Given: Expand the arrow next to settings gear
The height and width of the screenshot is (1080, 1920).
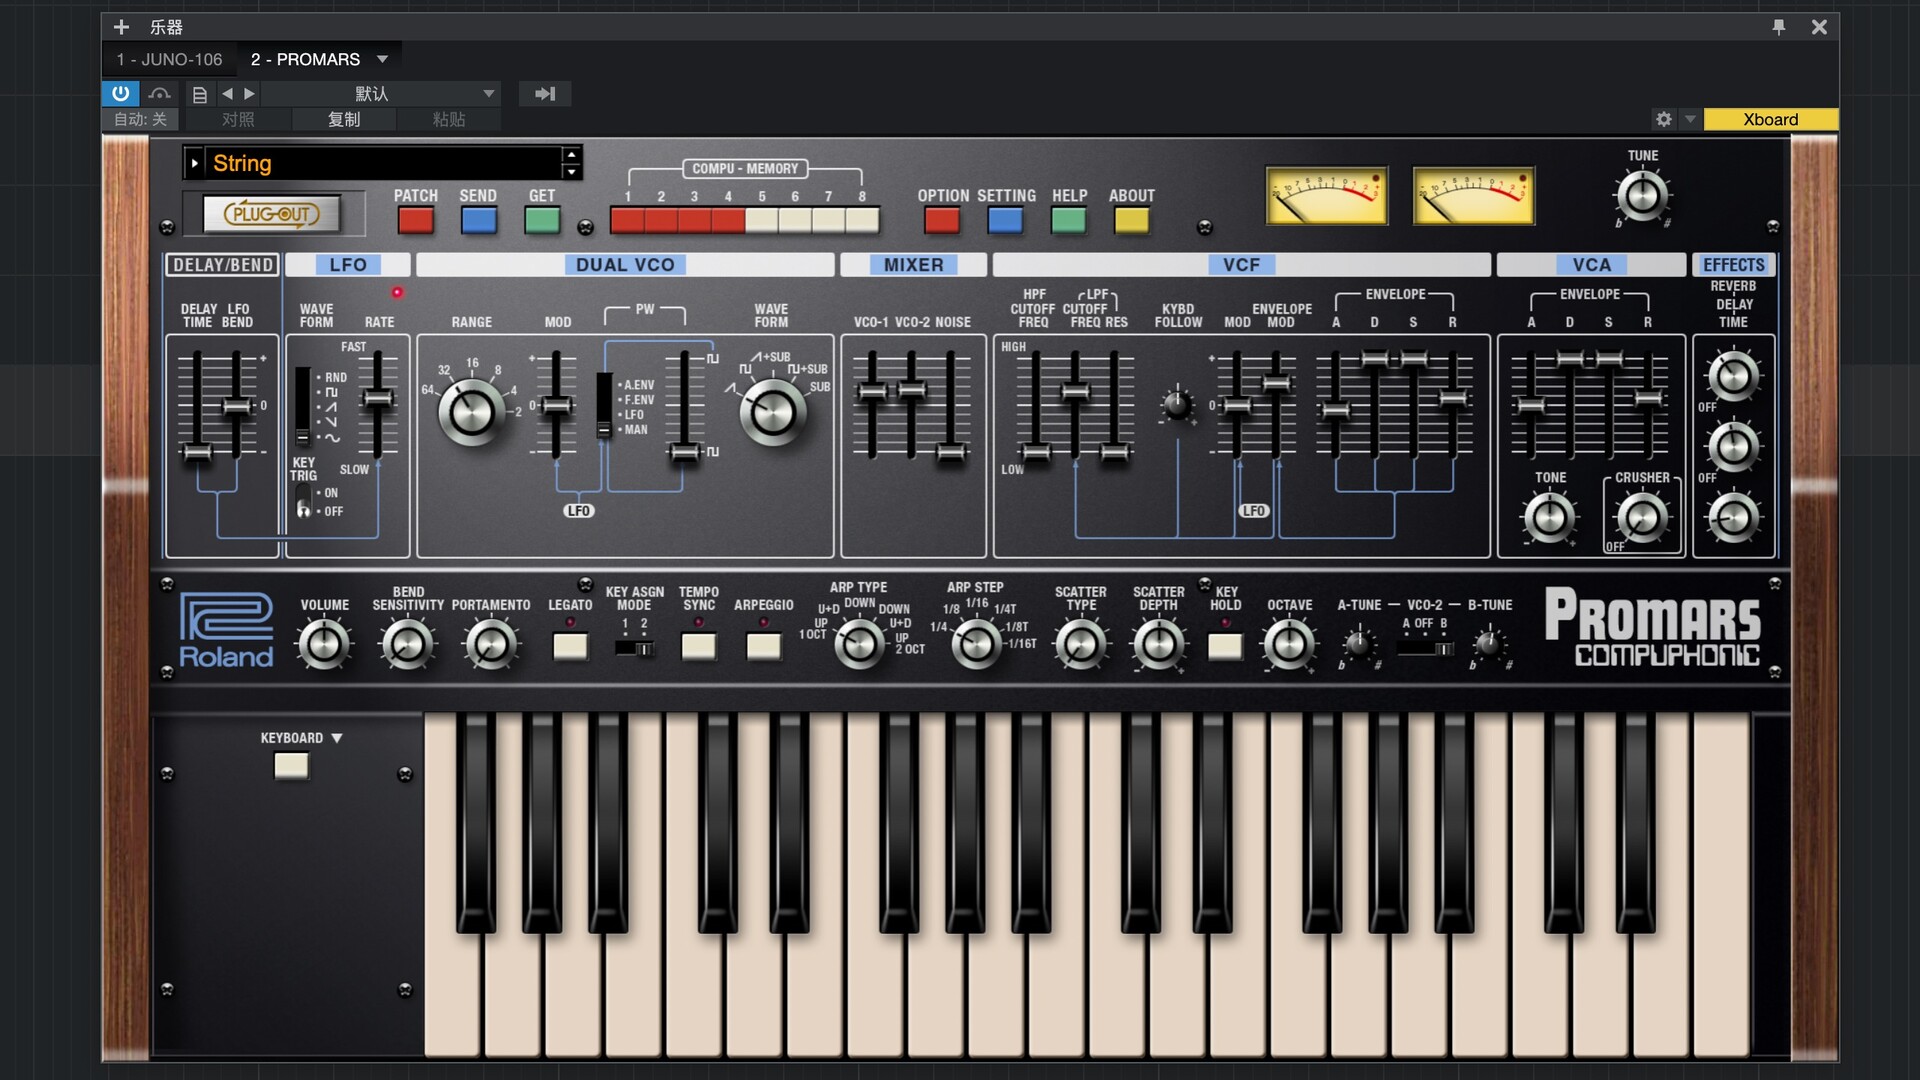Looking at the screenshot, I should [x=1690, y=119].
